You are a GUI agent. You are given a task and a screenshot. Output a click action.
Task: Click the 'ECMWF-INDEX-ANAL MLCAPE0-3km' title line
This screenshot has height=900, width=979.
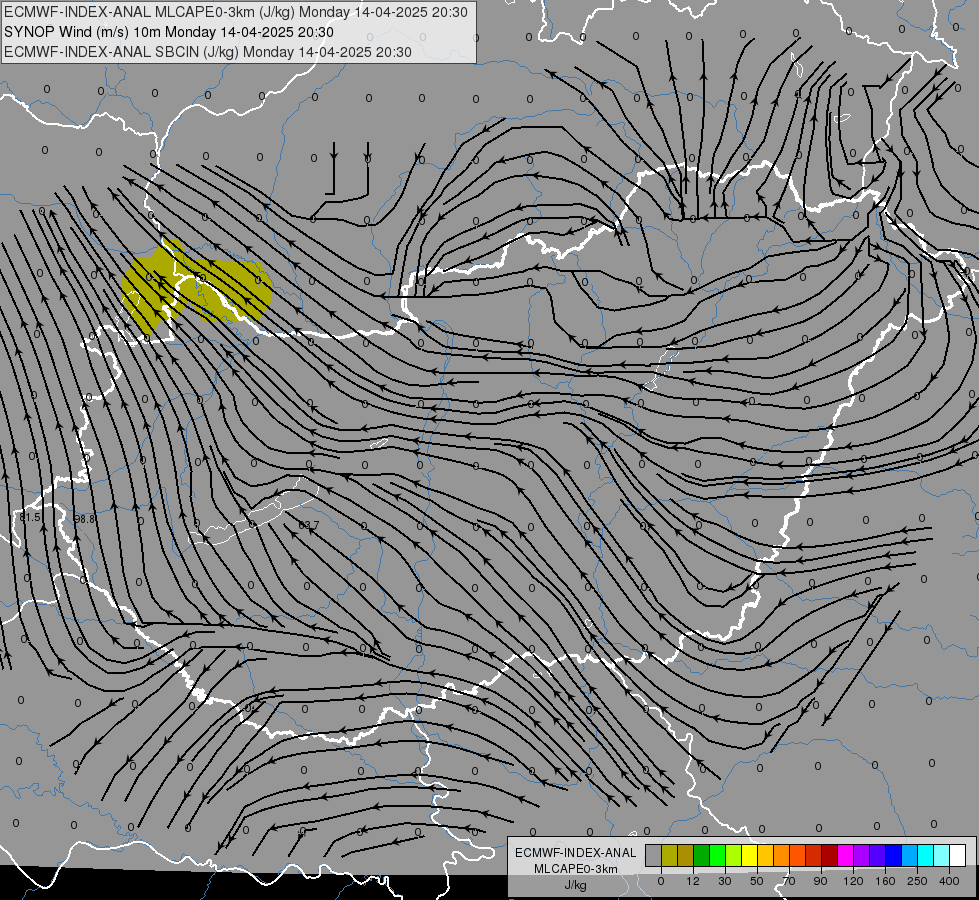tap(235, 12)
